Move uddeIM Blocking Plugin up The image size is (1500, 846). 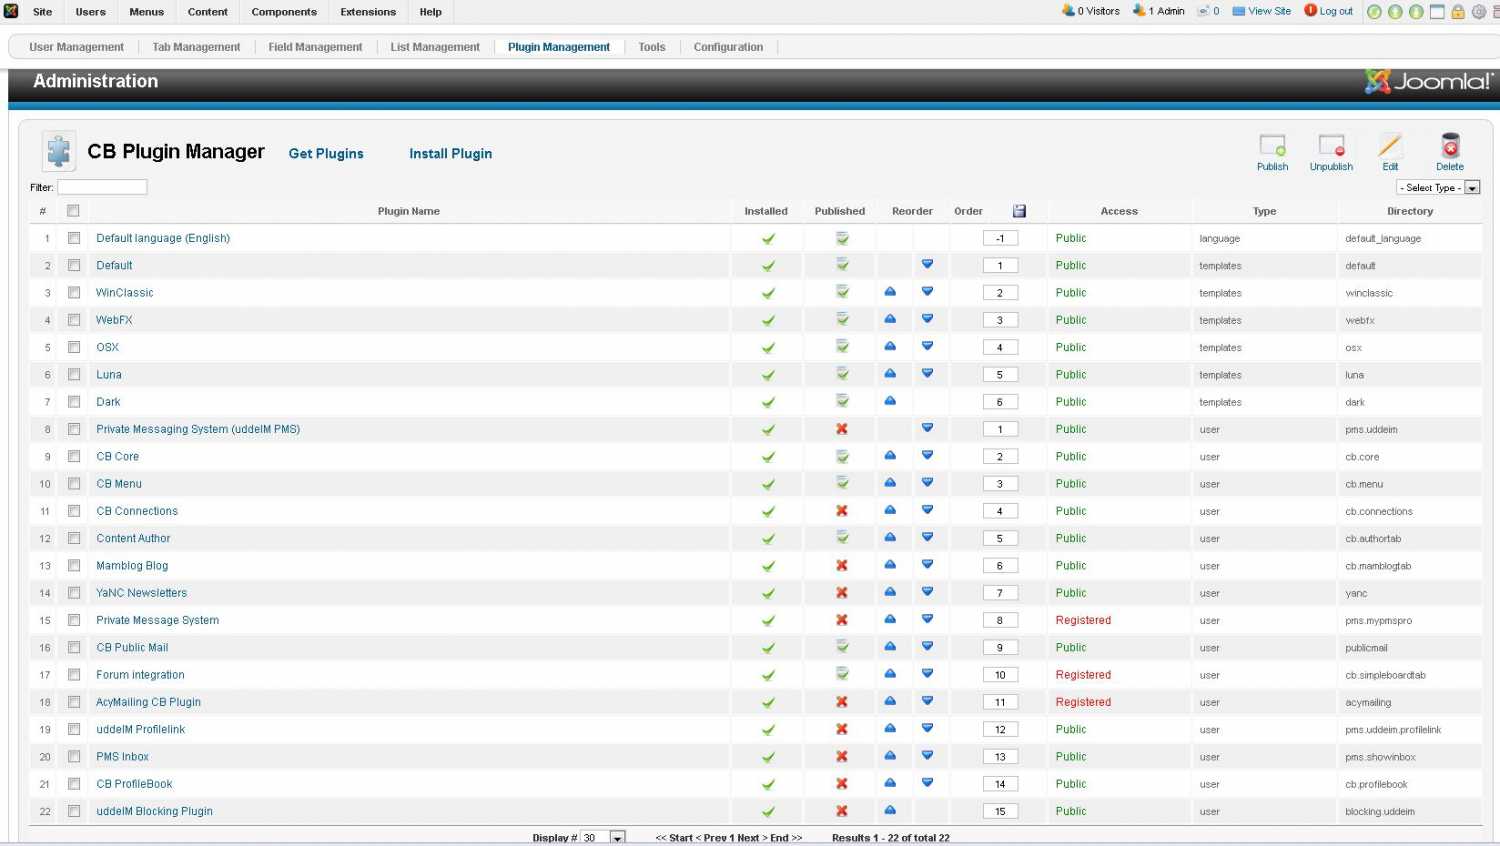point(890,811)
